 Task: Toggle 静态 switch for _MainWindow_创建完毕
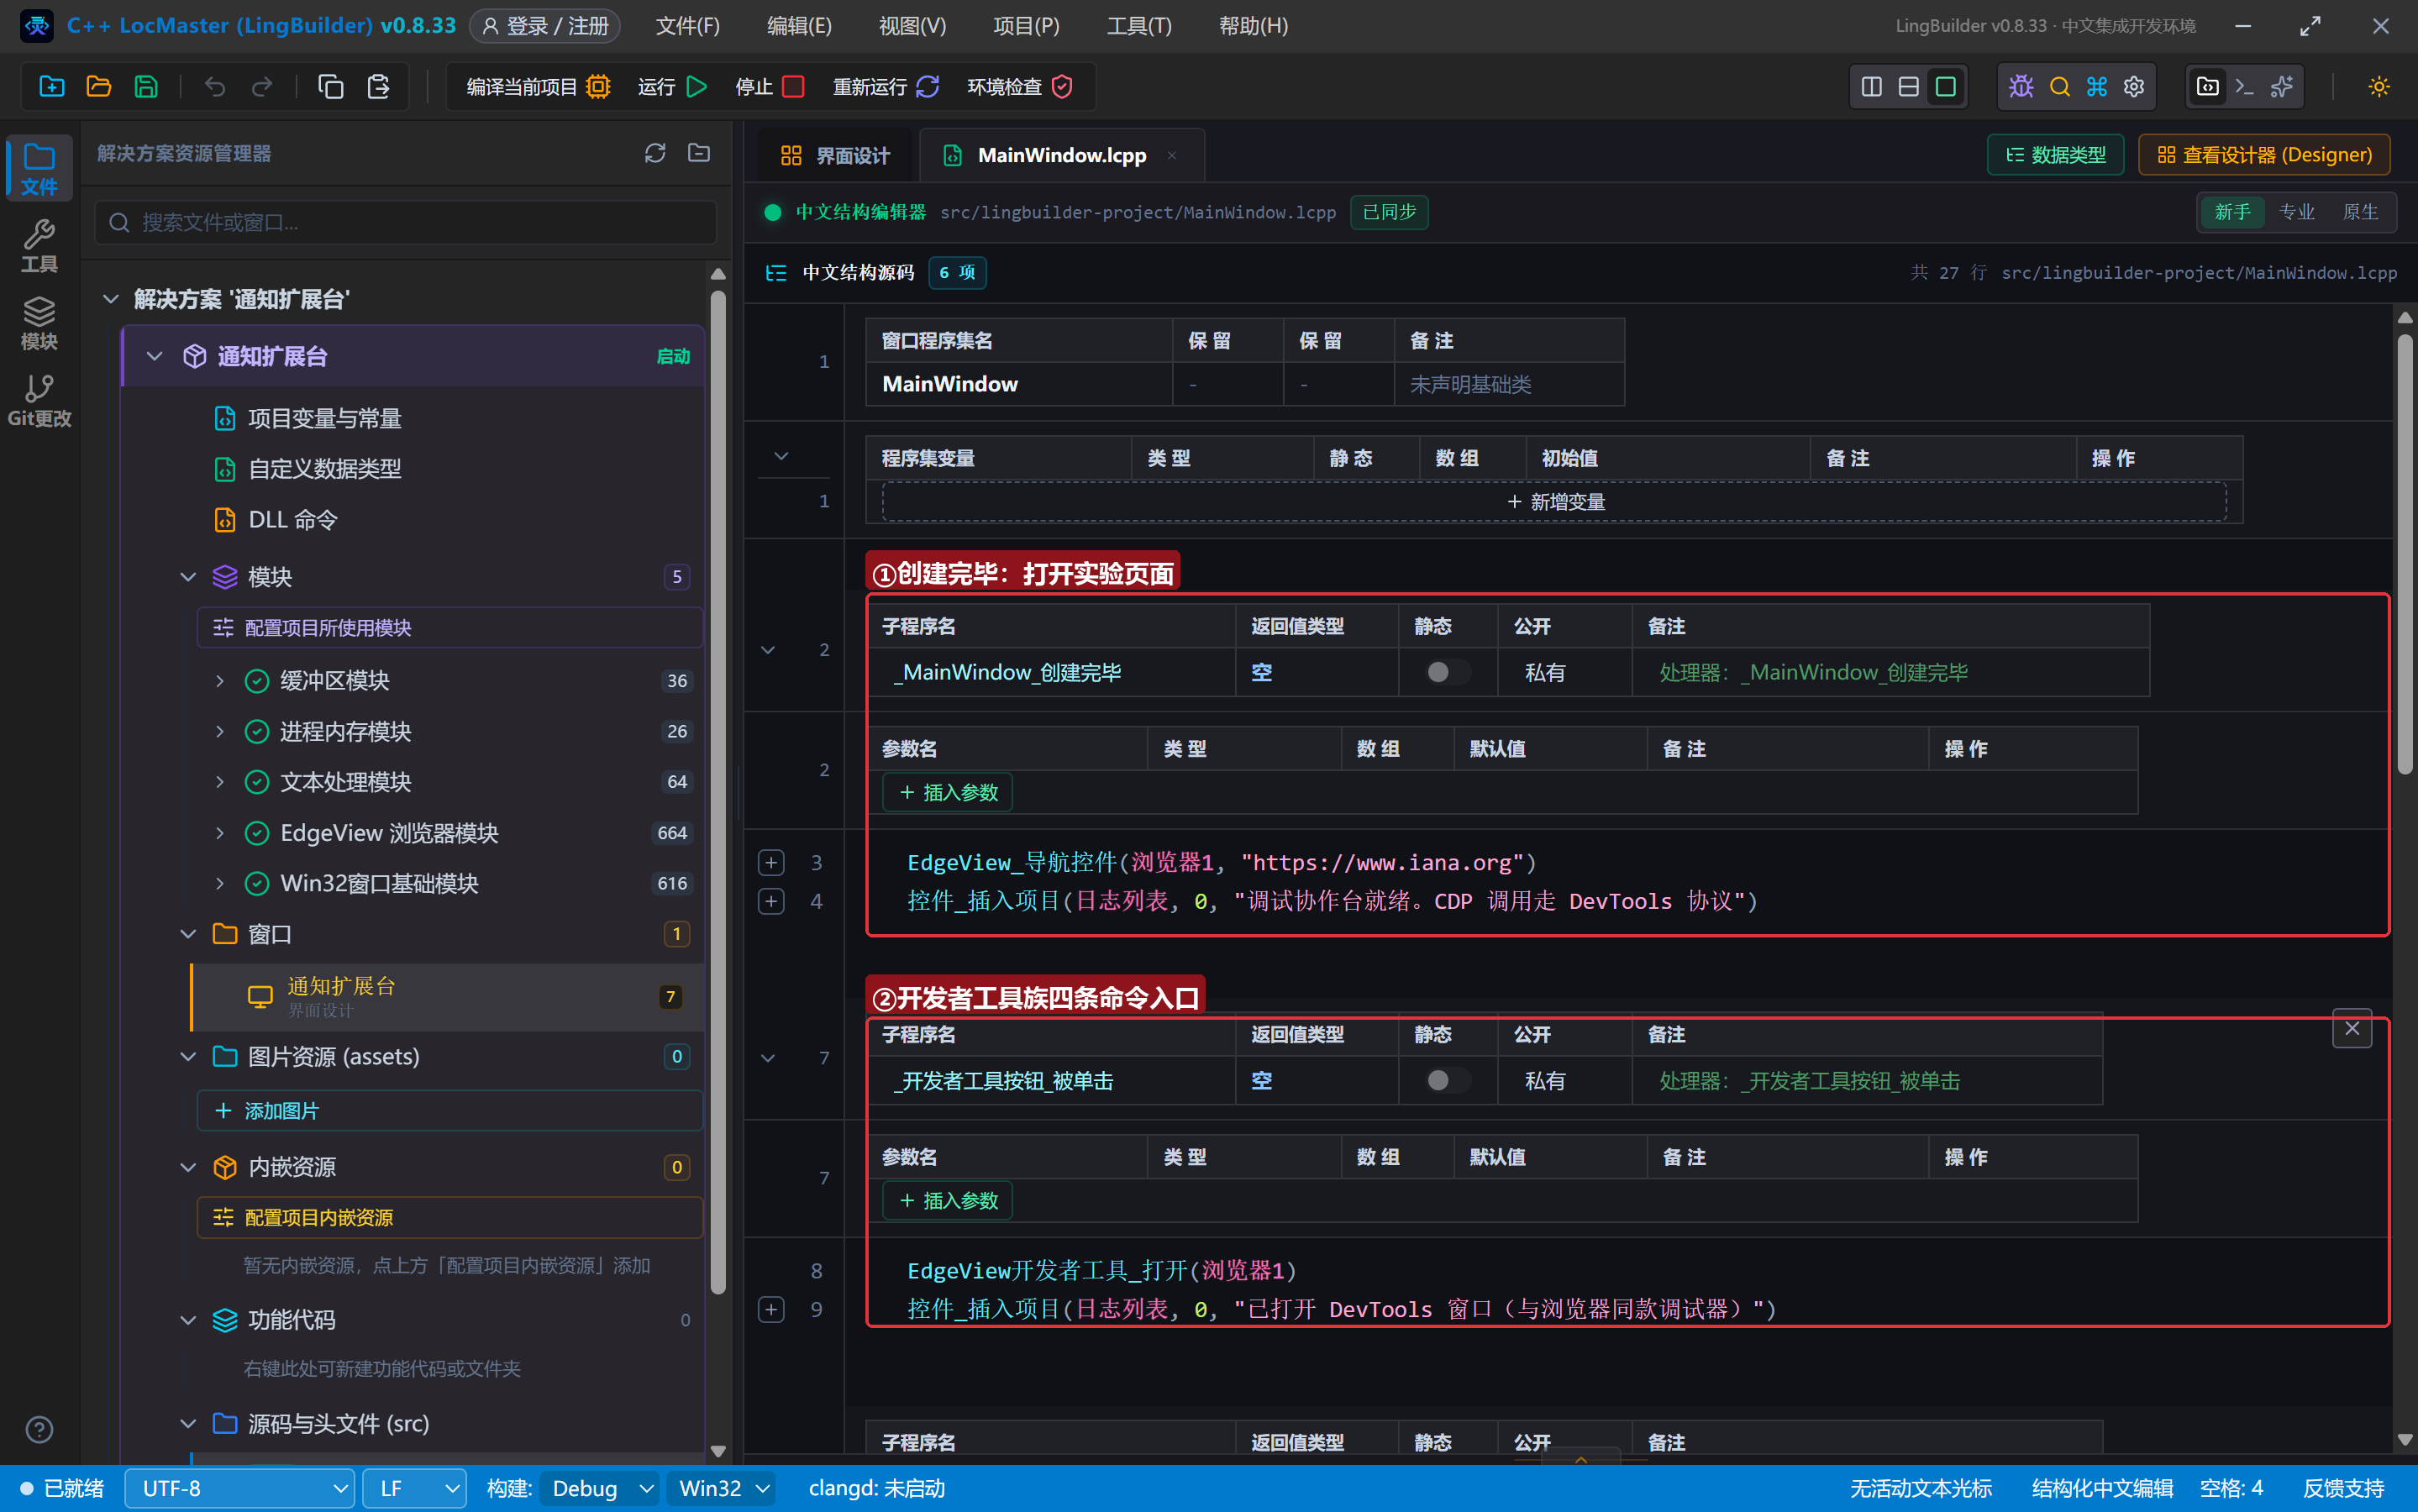pyautogui.click(x=1447, y=672)
